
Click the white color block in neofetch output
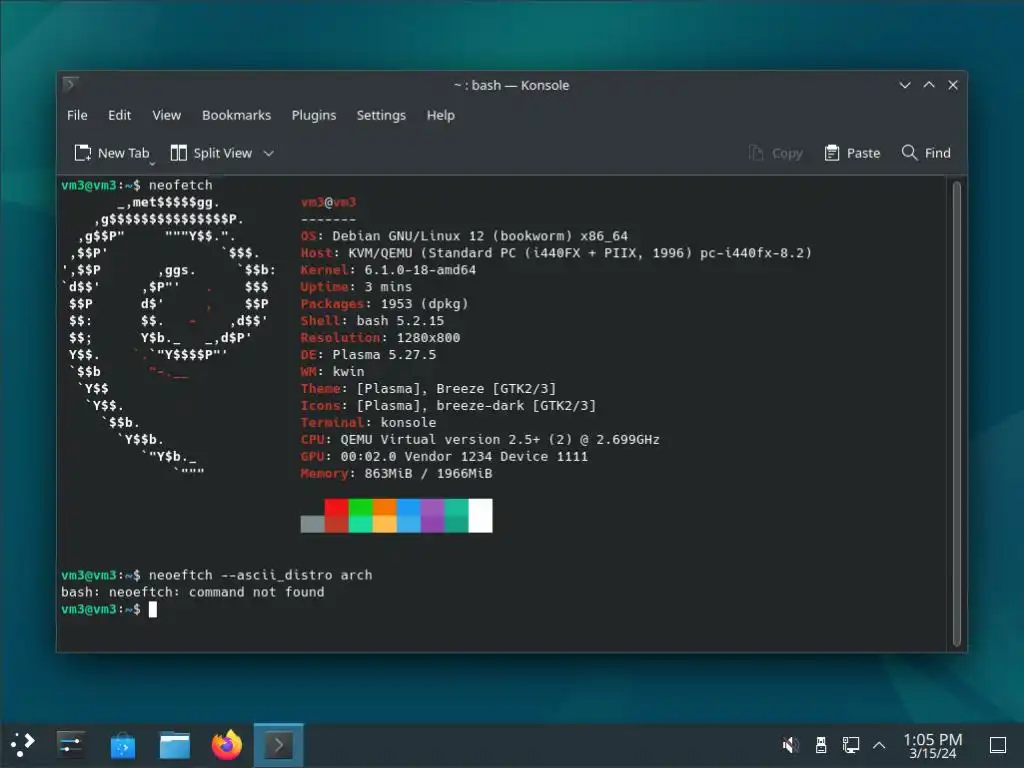click(481, 516)
